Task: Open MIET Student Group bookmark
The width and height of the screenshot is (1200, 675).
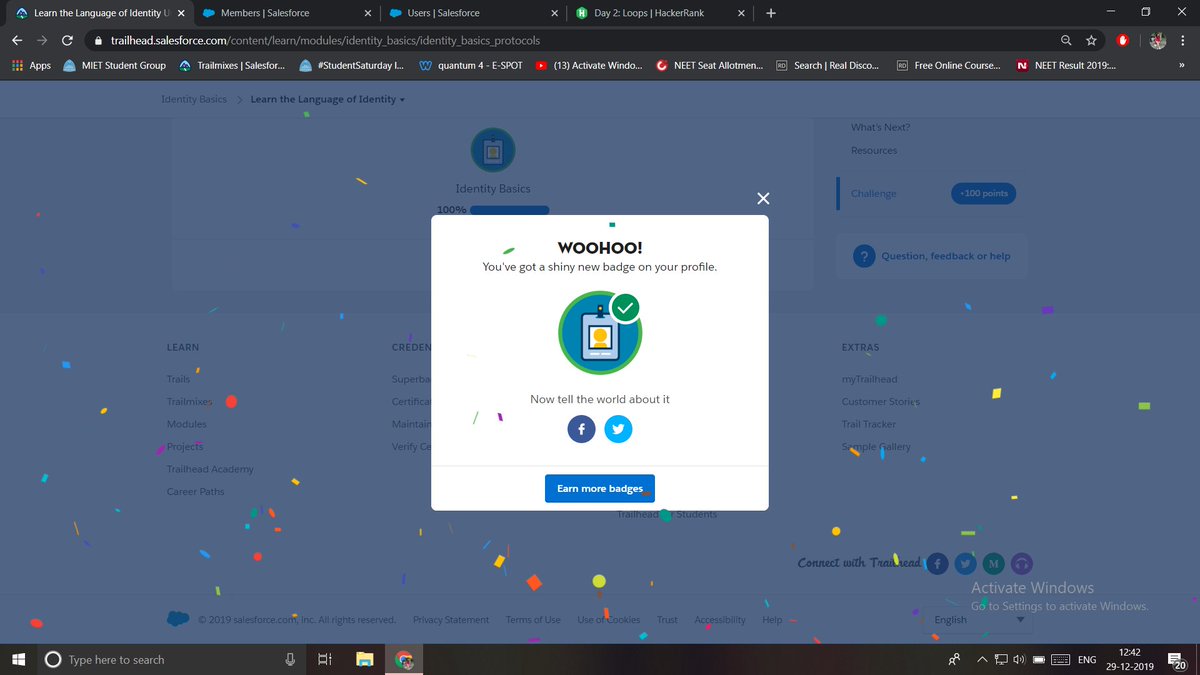Action: (x=114, y=65)
